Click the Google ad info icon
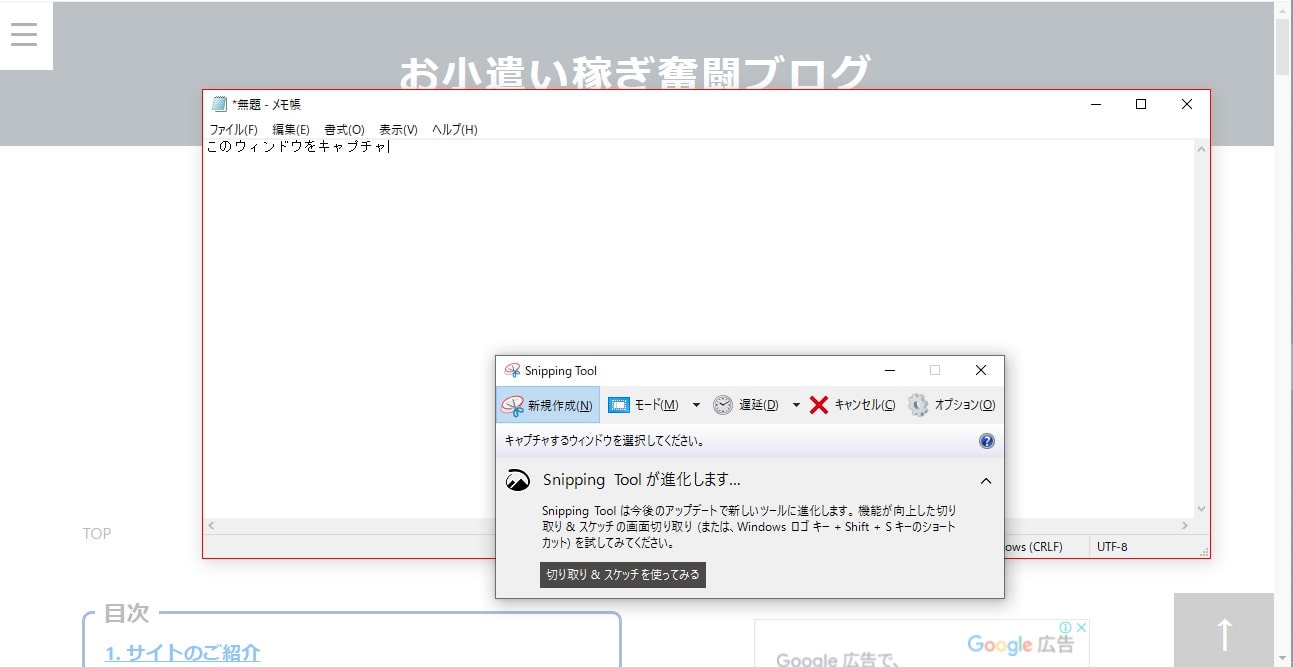 (x=1066, y=627)
